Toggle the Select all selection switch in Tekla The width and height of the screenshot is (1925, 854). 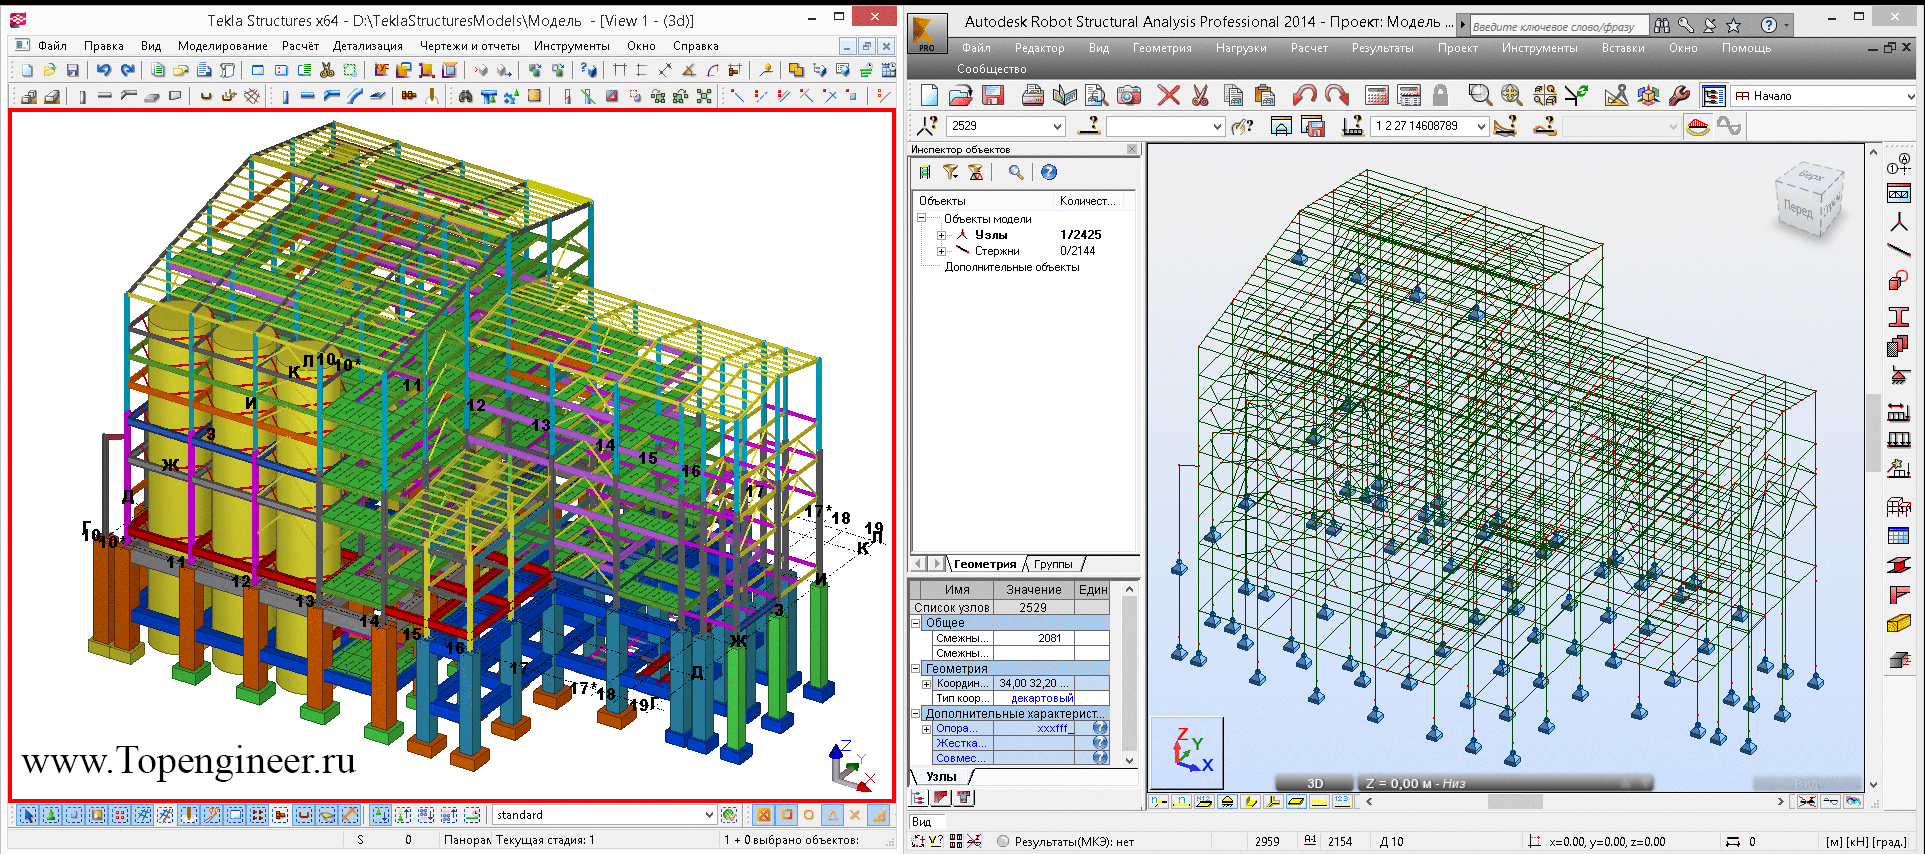coord(28,815)
